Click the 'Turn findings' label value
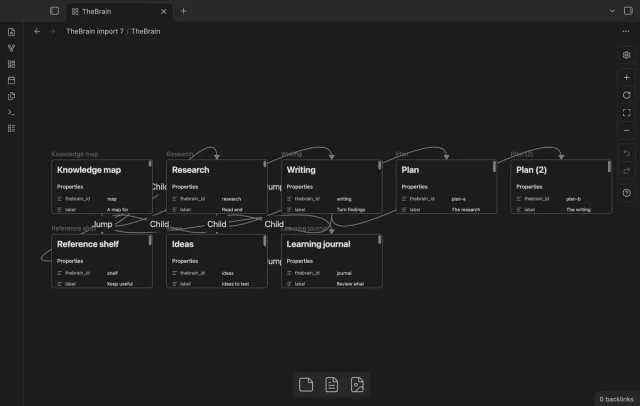640x406 pixels. coord(351,210)
